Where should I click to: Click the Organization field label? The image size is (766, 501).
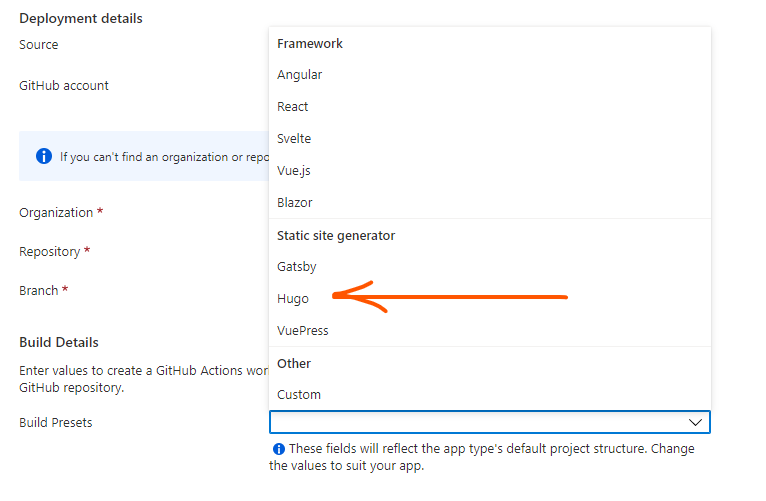pos(56,213)
